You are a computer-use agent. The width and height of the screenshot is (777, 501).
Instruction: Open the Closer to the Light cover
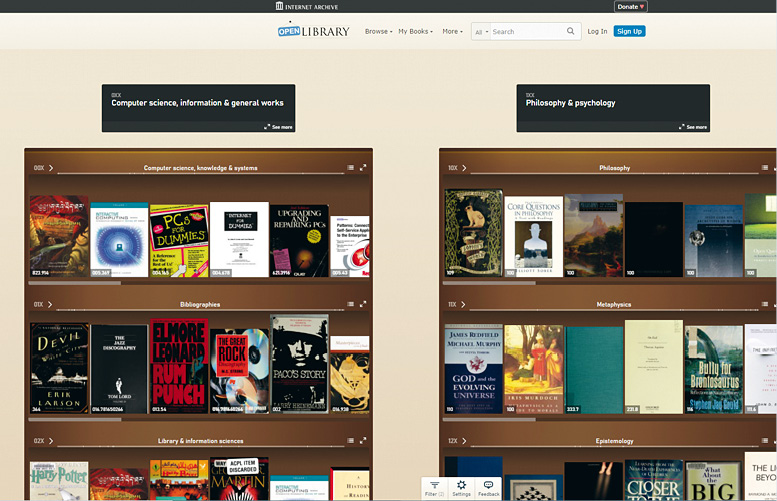(654, 480)
